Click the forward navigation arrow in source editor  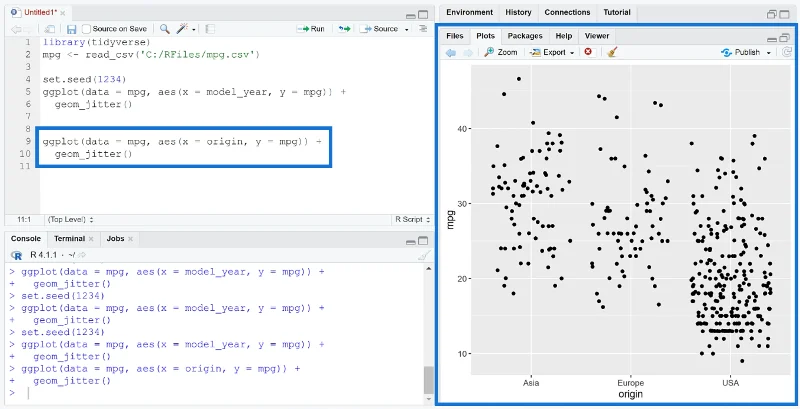point(27,30)
